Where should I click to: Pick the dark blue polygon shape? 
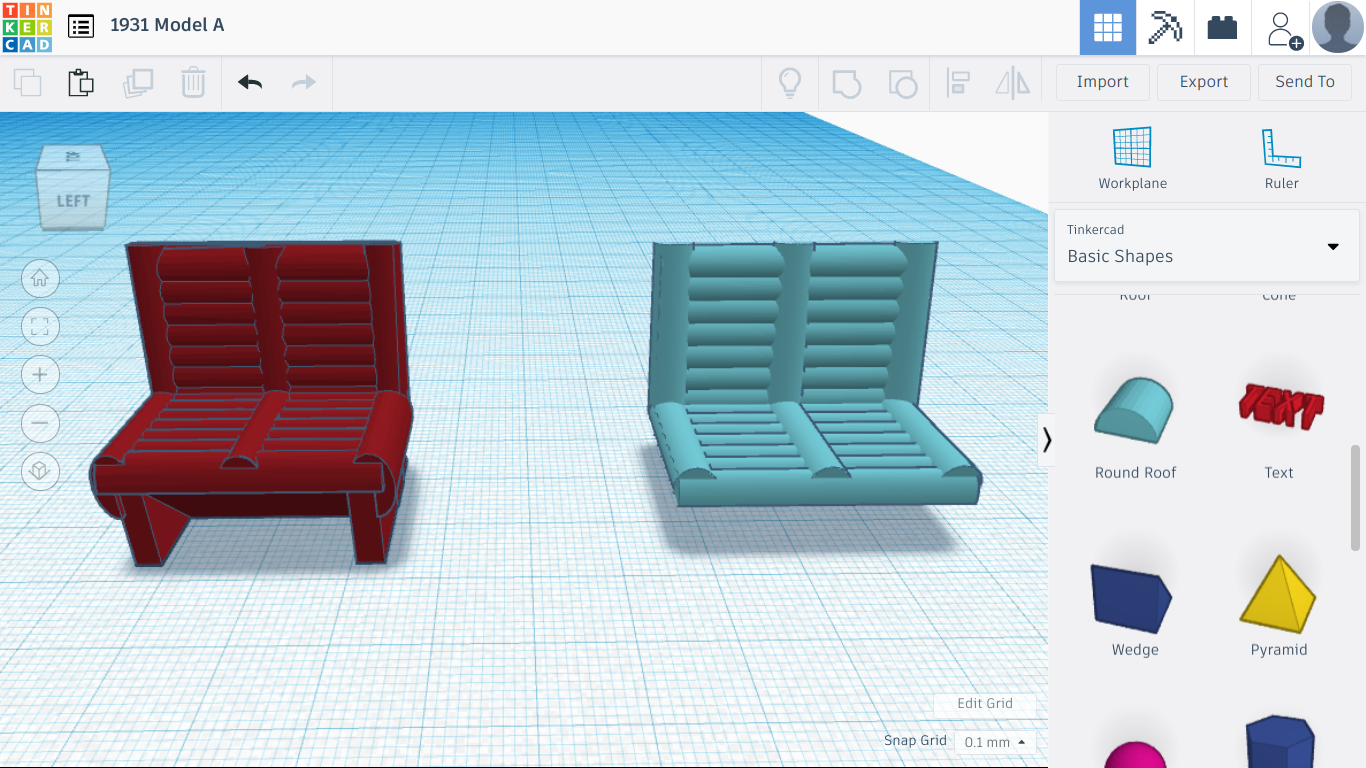[1279, 741]
